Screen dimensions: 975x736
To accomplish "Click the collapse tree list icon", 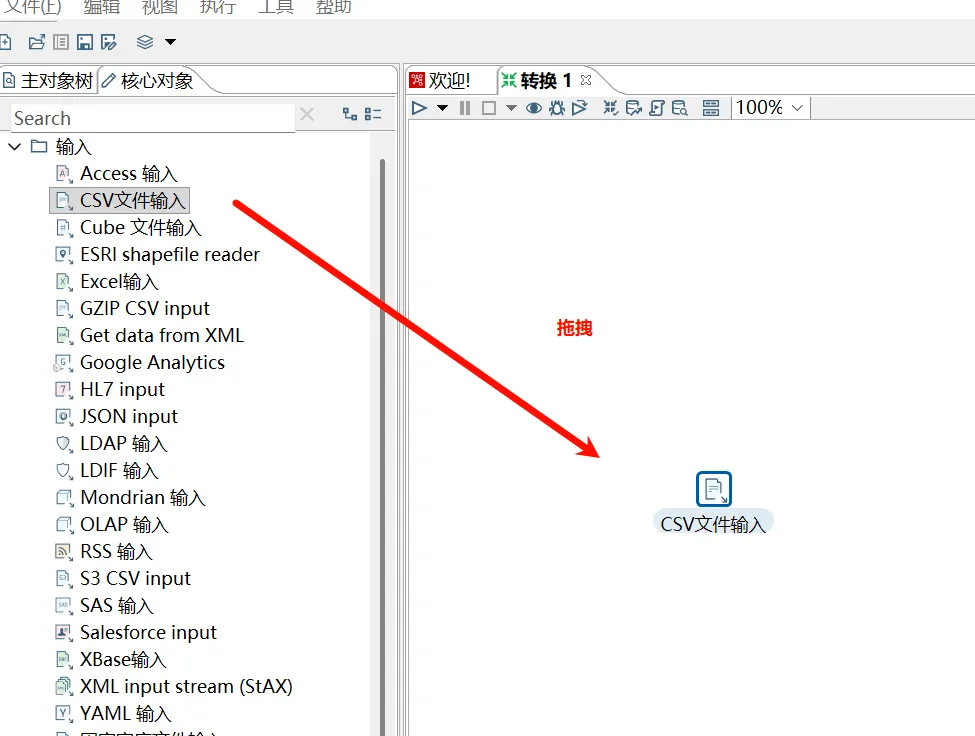I will click(373, 115).
